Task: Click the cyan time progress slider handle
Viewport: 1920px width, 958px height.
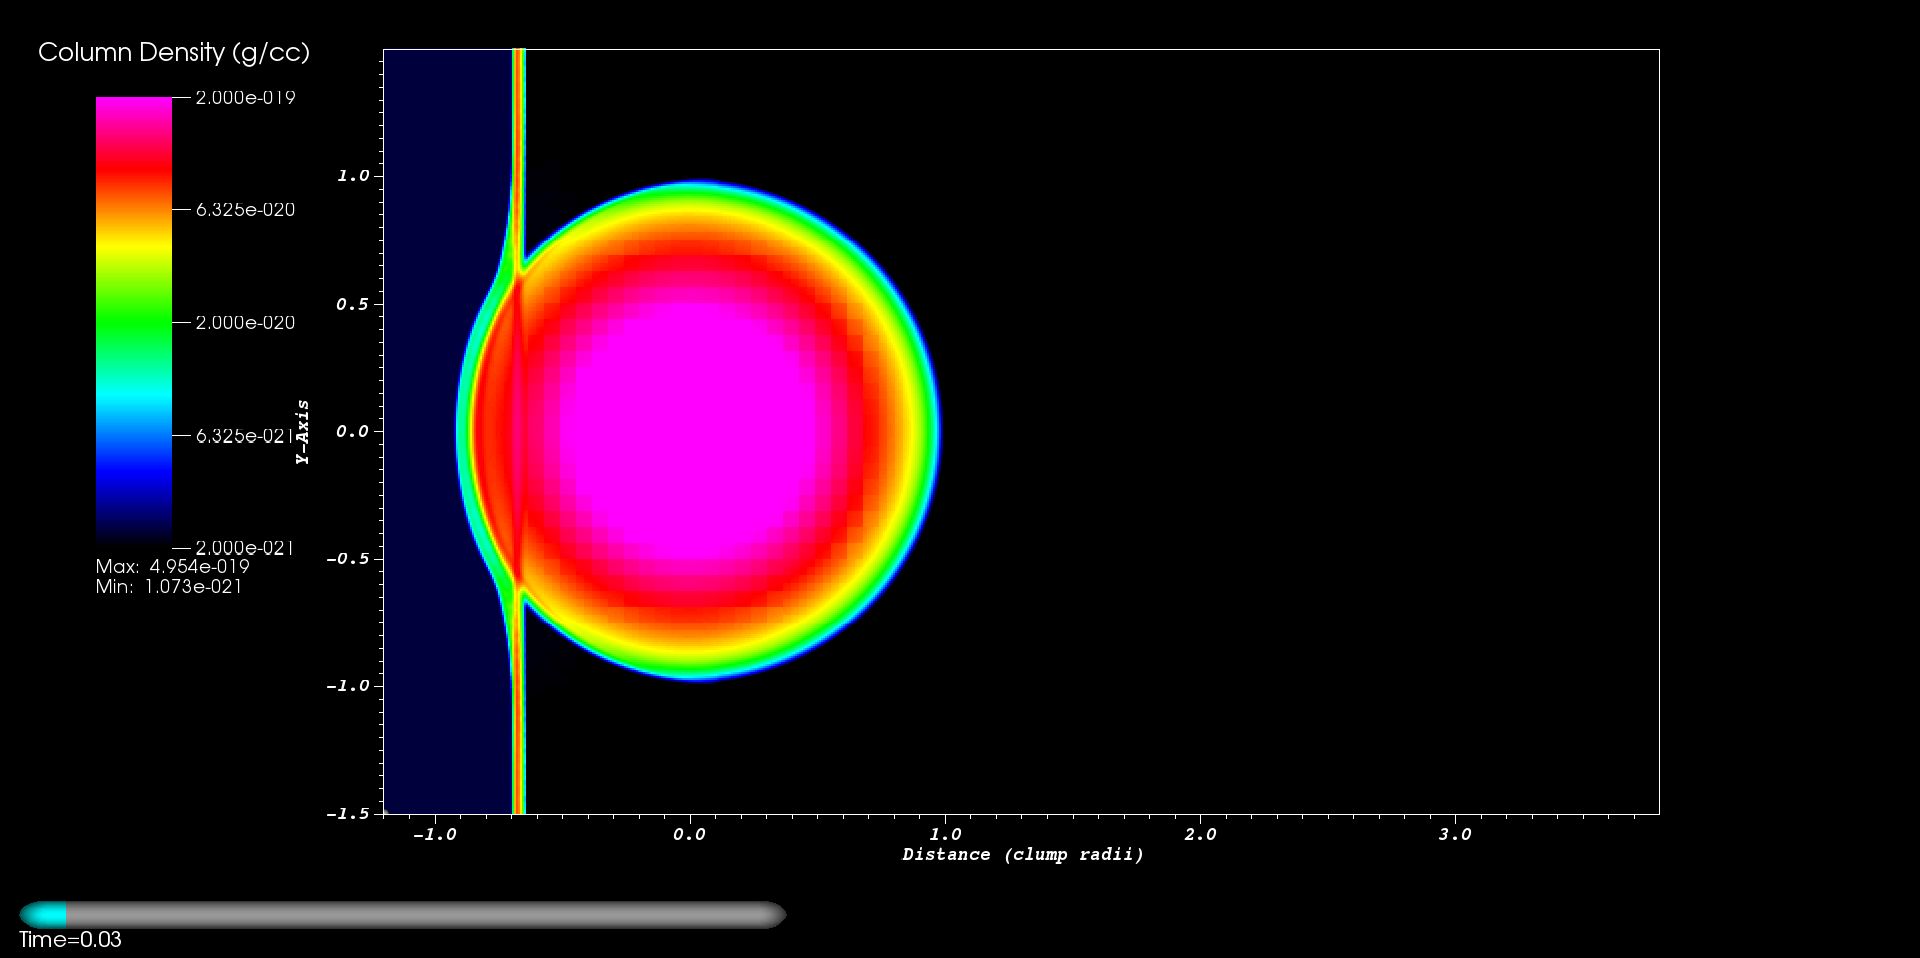Action: point(43,915)
